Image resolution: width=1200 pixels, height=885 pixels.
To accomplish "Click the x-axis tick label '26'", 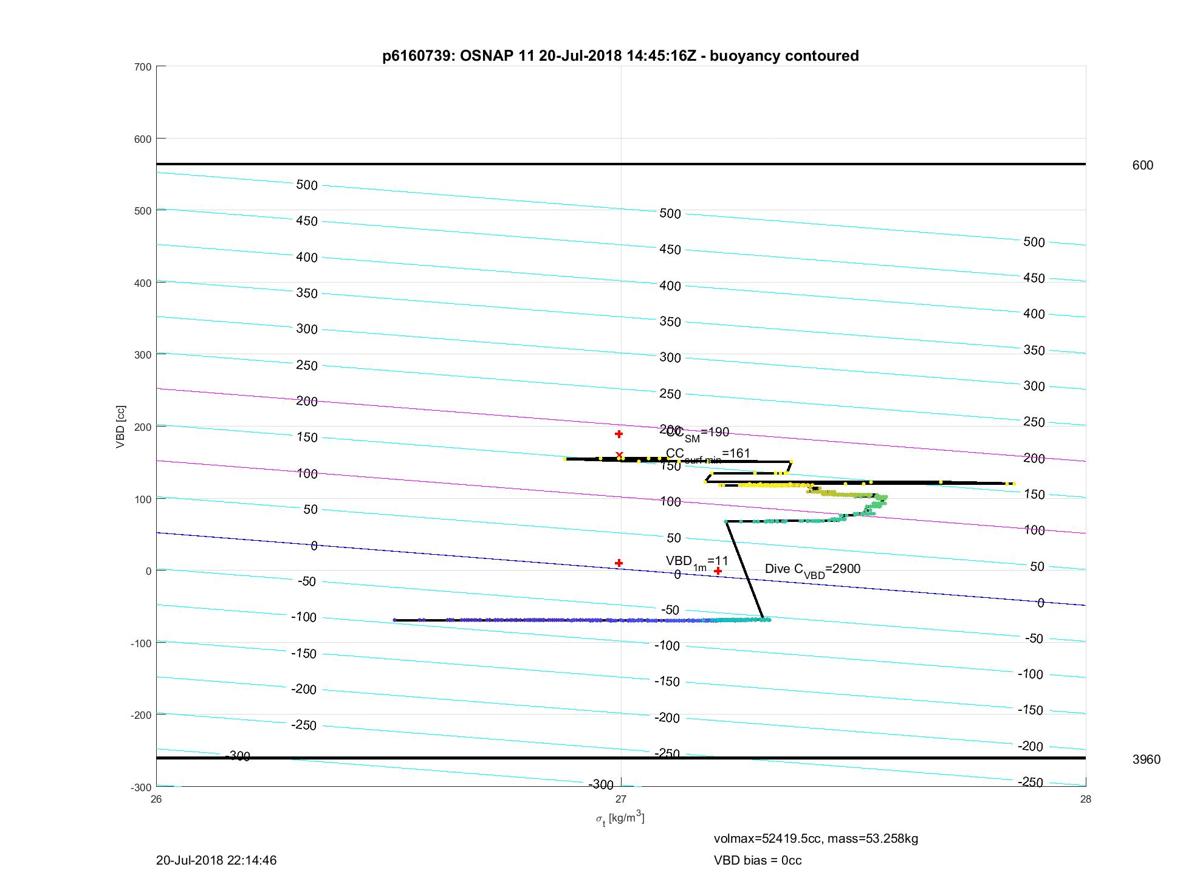I will tap(156, 799).
